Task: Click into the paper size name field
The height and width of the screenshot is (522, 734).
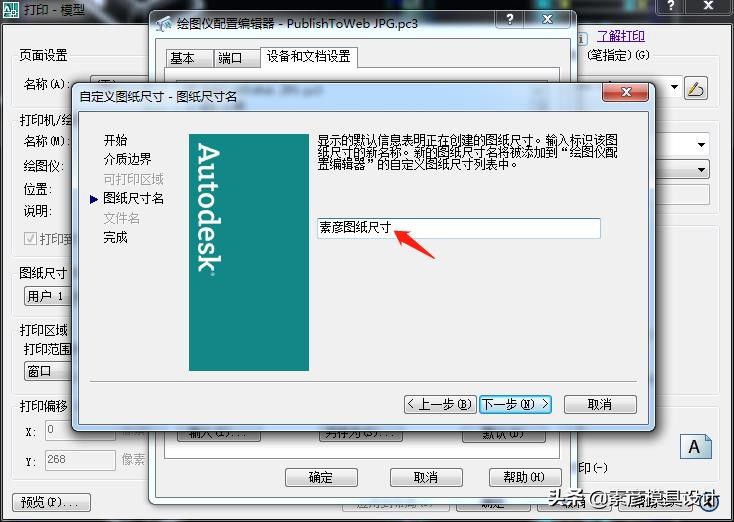Action: pyautogui.click(x=459, y=228)
